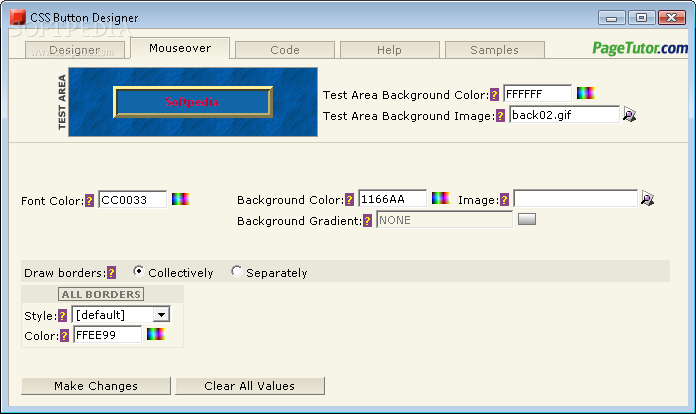The image size is (696, 414).
Task: Expand the border Style dropdown
Action: pyautogui.click(x=162, y=315)
